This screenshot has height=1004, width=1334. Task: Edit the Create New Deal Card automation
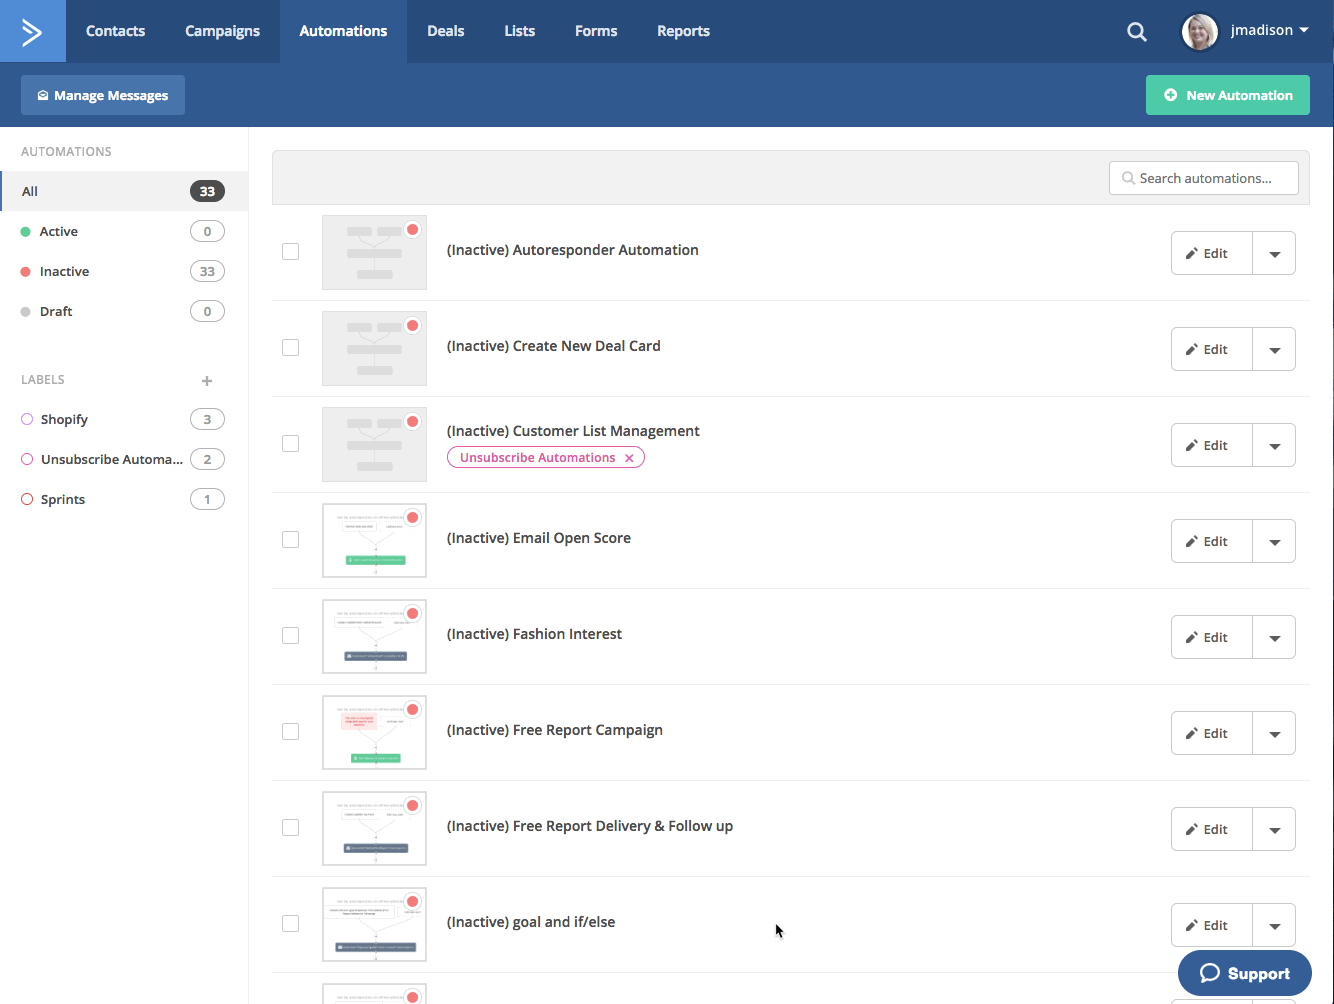click(x=1212, y=349)
